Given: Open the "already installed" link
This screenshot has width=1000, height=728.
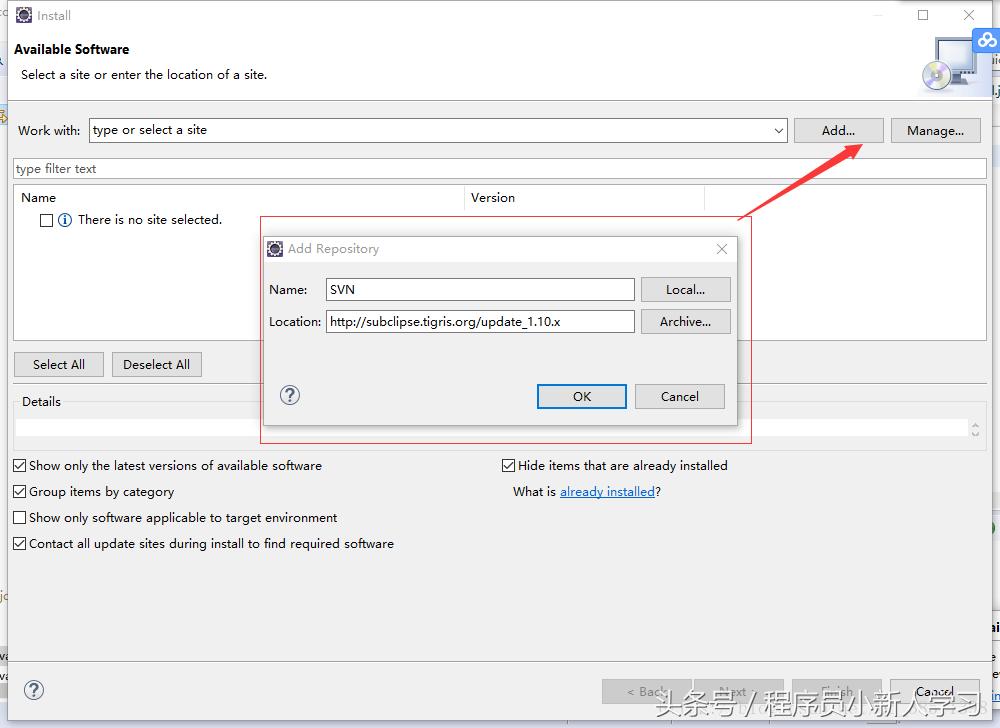Looking at the screenshot, I should (607, 491).
